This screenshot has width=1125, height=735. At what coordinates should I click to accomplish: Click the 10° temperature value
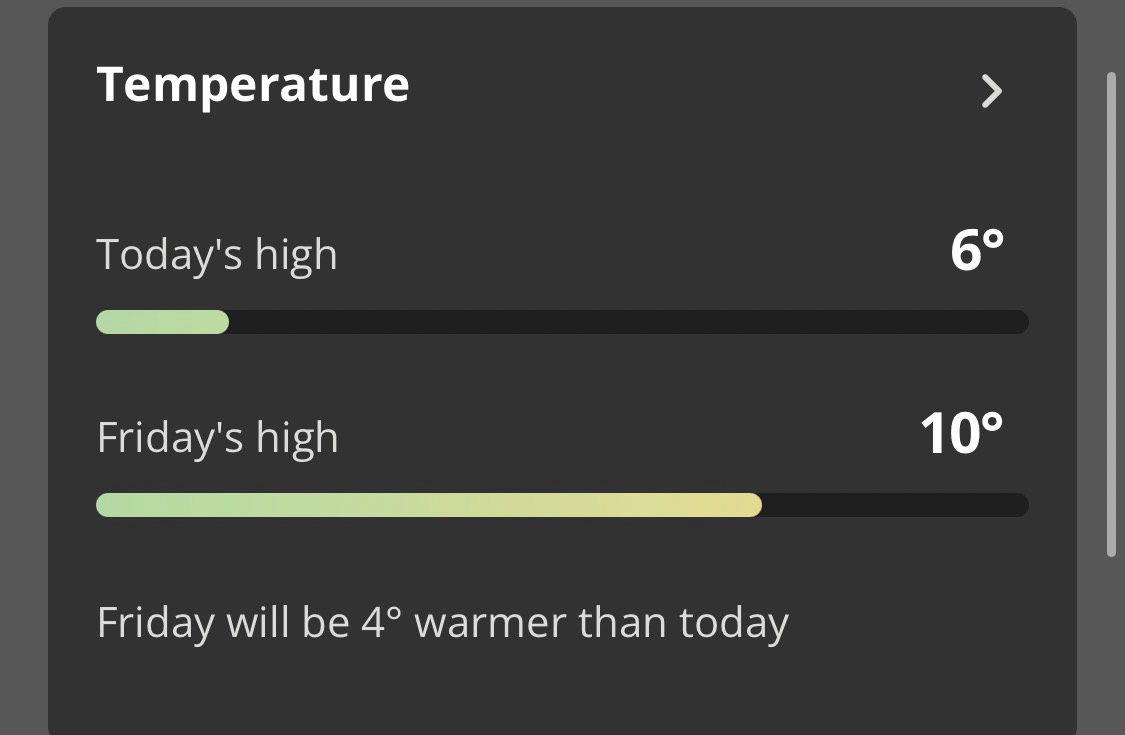[x=960, y=434]
